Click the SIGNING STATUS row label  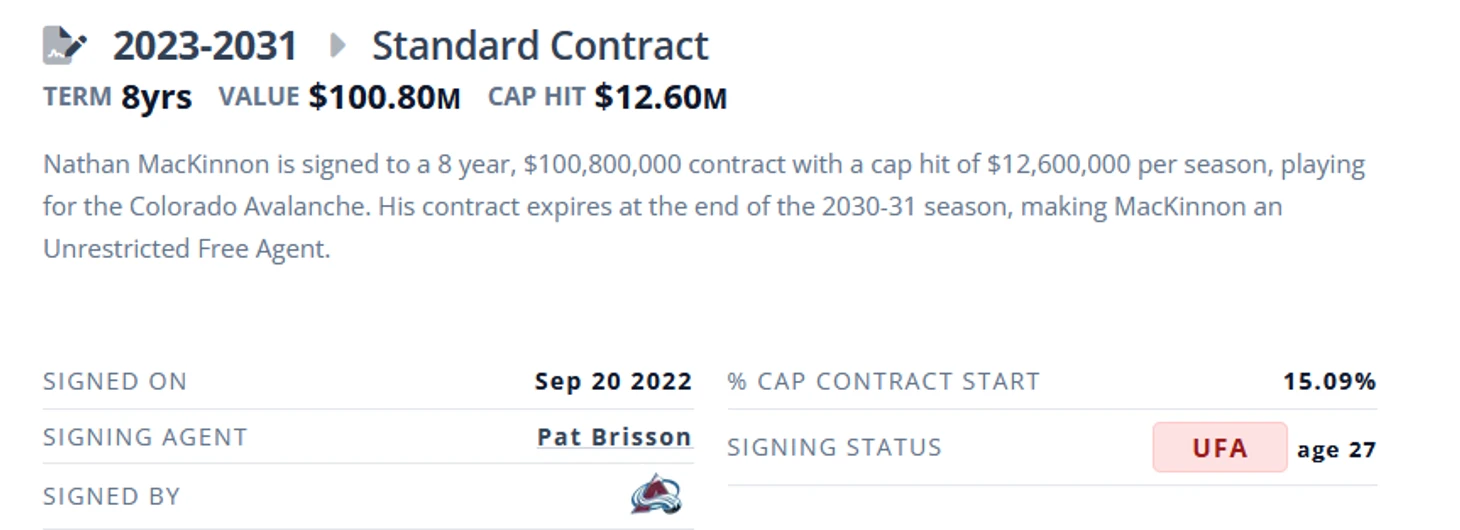(834, 447)
